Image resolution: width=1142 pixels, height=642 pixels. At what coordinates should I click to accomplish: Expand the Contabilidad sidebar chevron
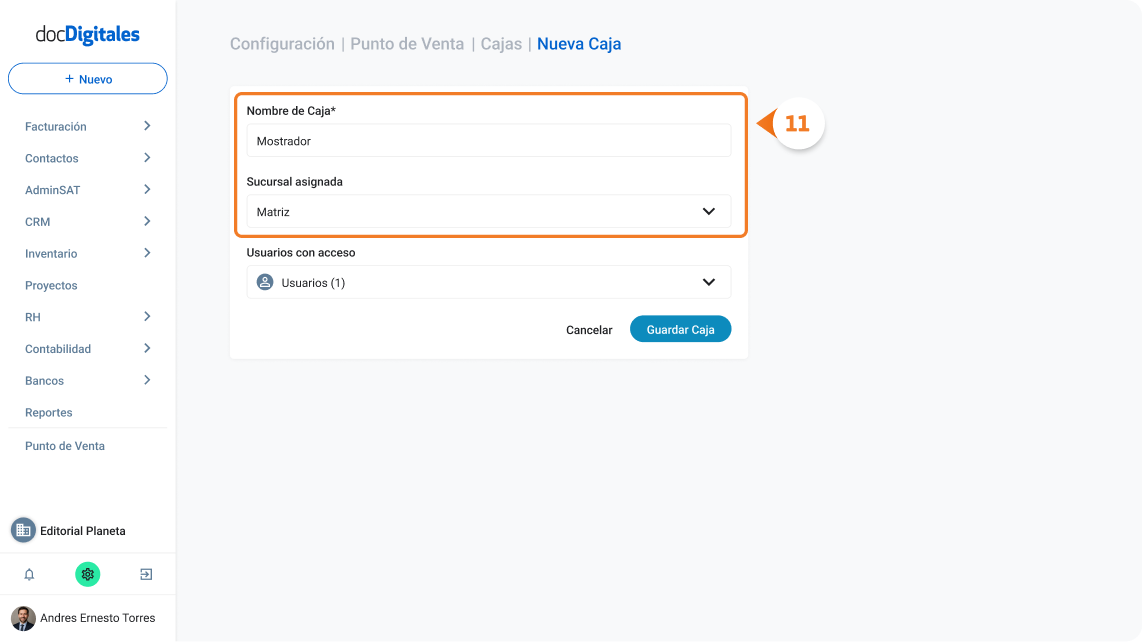[147, 348]
